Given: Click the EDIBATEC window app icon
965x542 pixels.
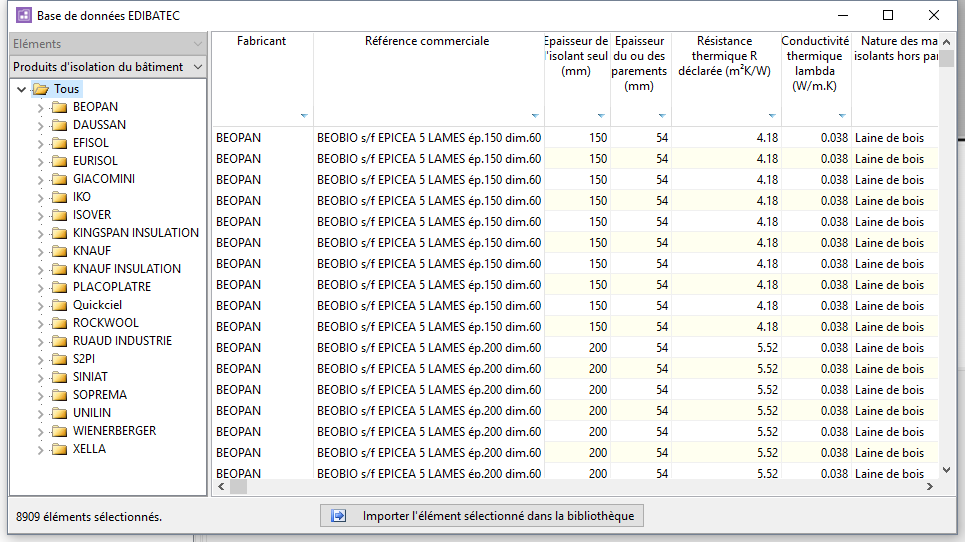Looking at the screenshot, I should 23,15.
